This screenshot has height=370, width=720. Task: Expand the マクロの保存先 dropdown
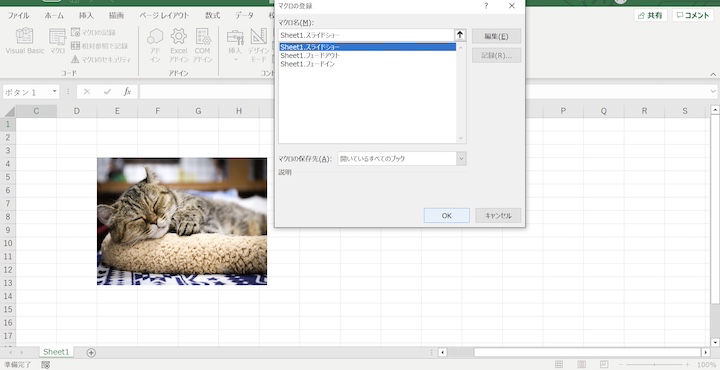tap(461, 159)
